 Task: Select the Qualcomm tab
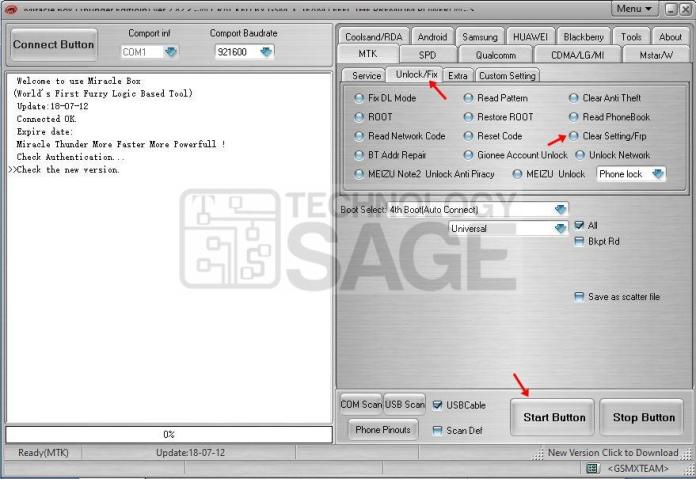click(x=496, y=55)
